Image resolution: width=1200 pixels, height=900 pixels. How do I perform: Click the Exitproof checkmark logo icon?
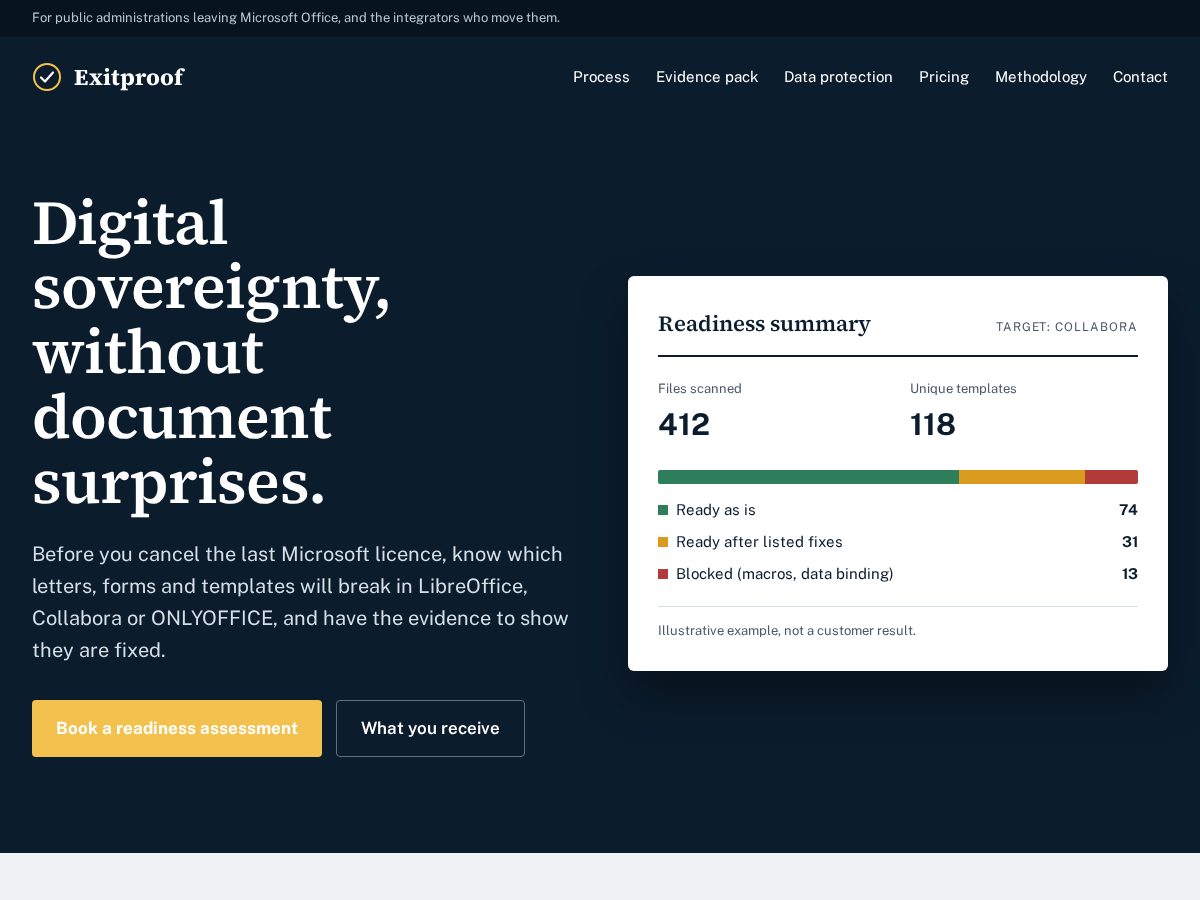click(47, 77)
